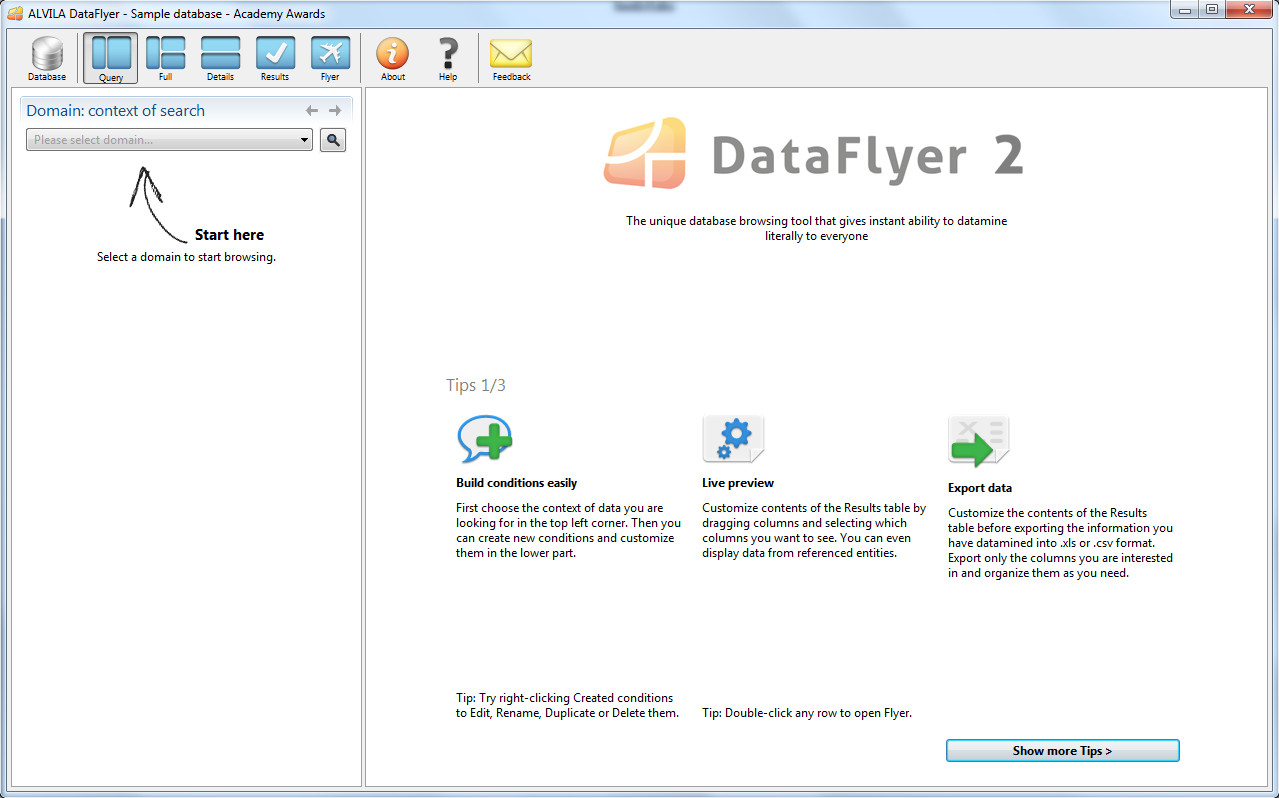
Task: Click the 'Start here' label
Action: point(229,235)
